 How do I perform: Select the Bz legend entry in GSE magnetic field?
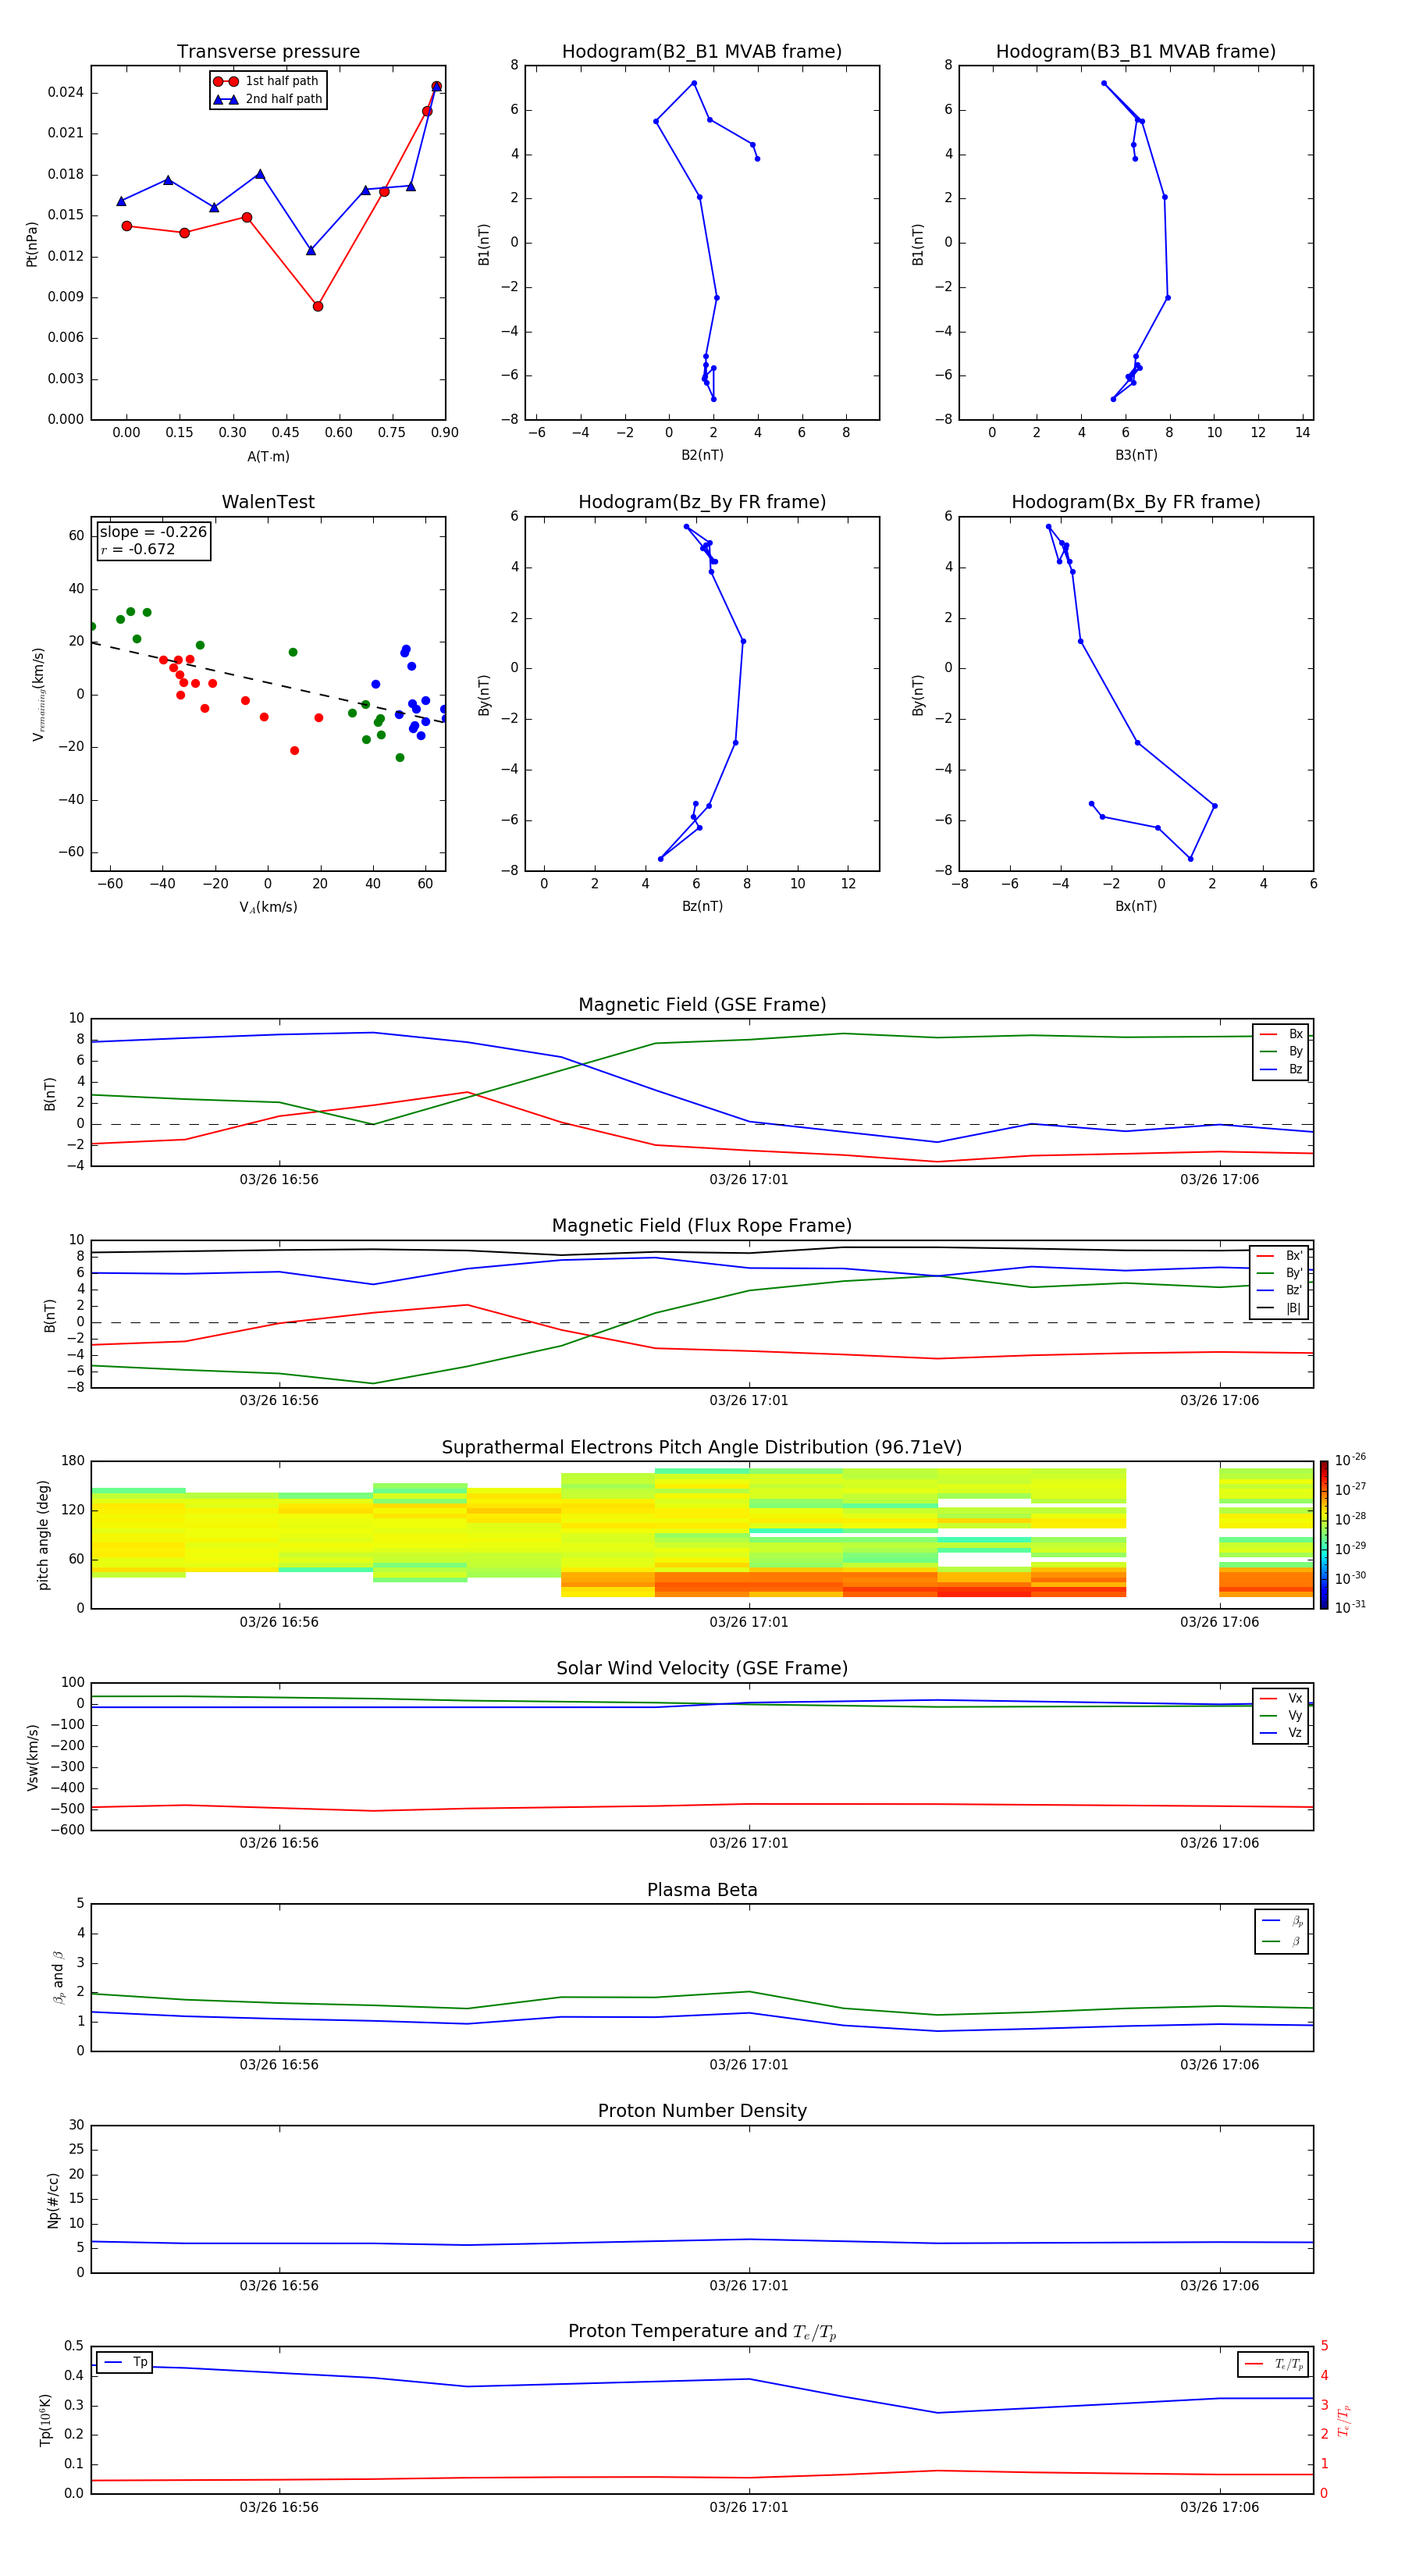pyautogui.click(x=1281, y=1069)
